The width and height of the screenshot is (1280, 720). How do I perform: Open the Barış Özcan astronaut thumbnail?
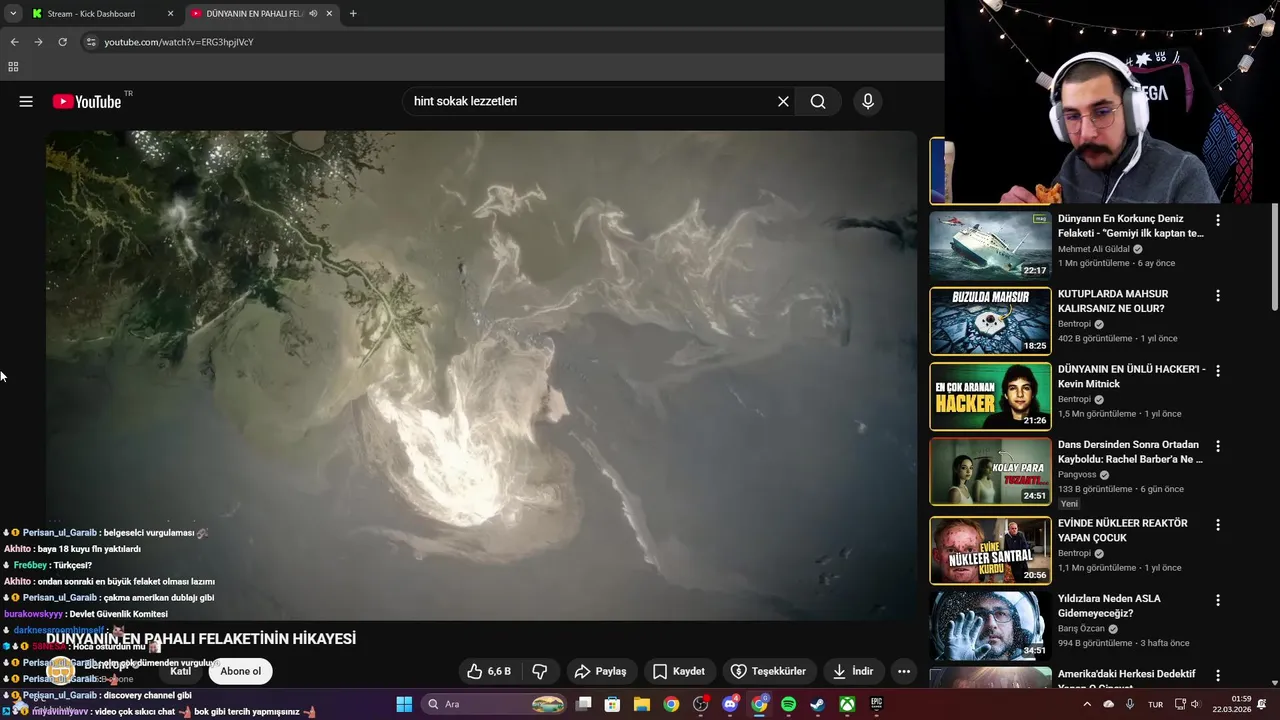point(990,625)
